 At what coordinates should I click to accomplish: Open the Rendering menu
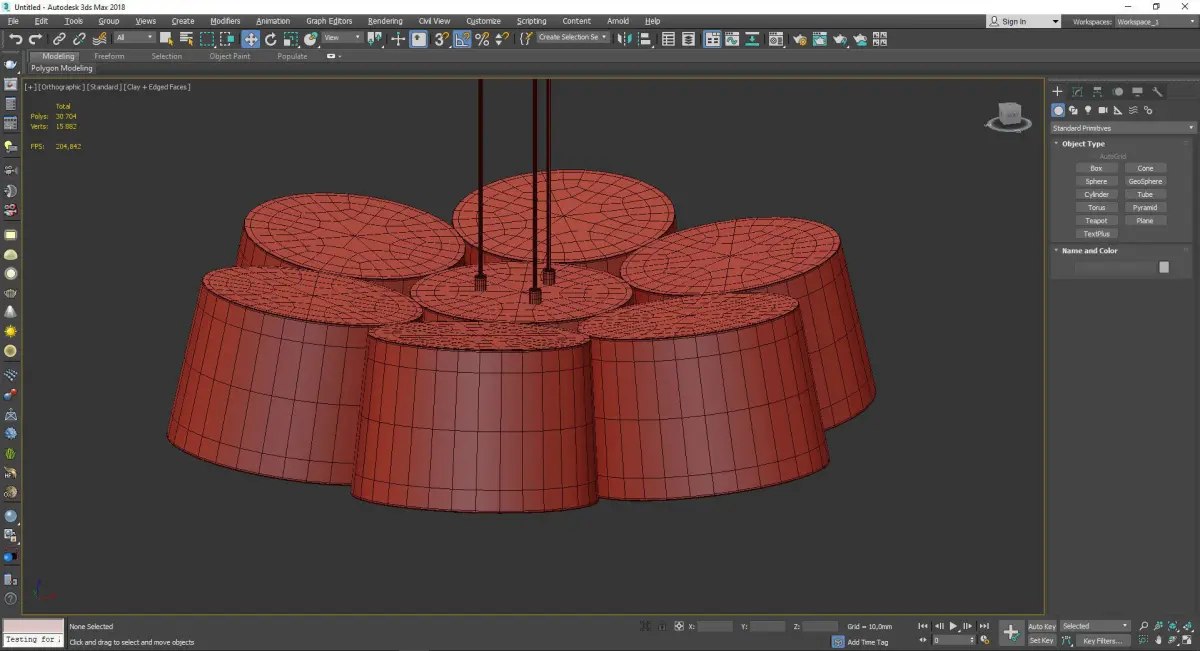click(385, 21)
